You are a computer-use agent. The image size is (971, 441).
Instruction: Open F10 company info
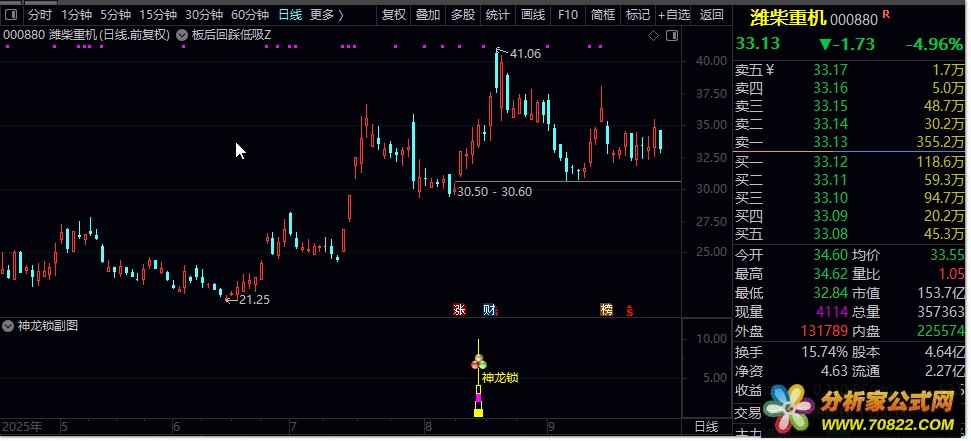click(567, 15)
